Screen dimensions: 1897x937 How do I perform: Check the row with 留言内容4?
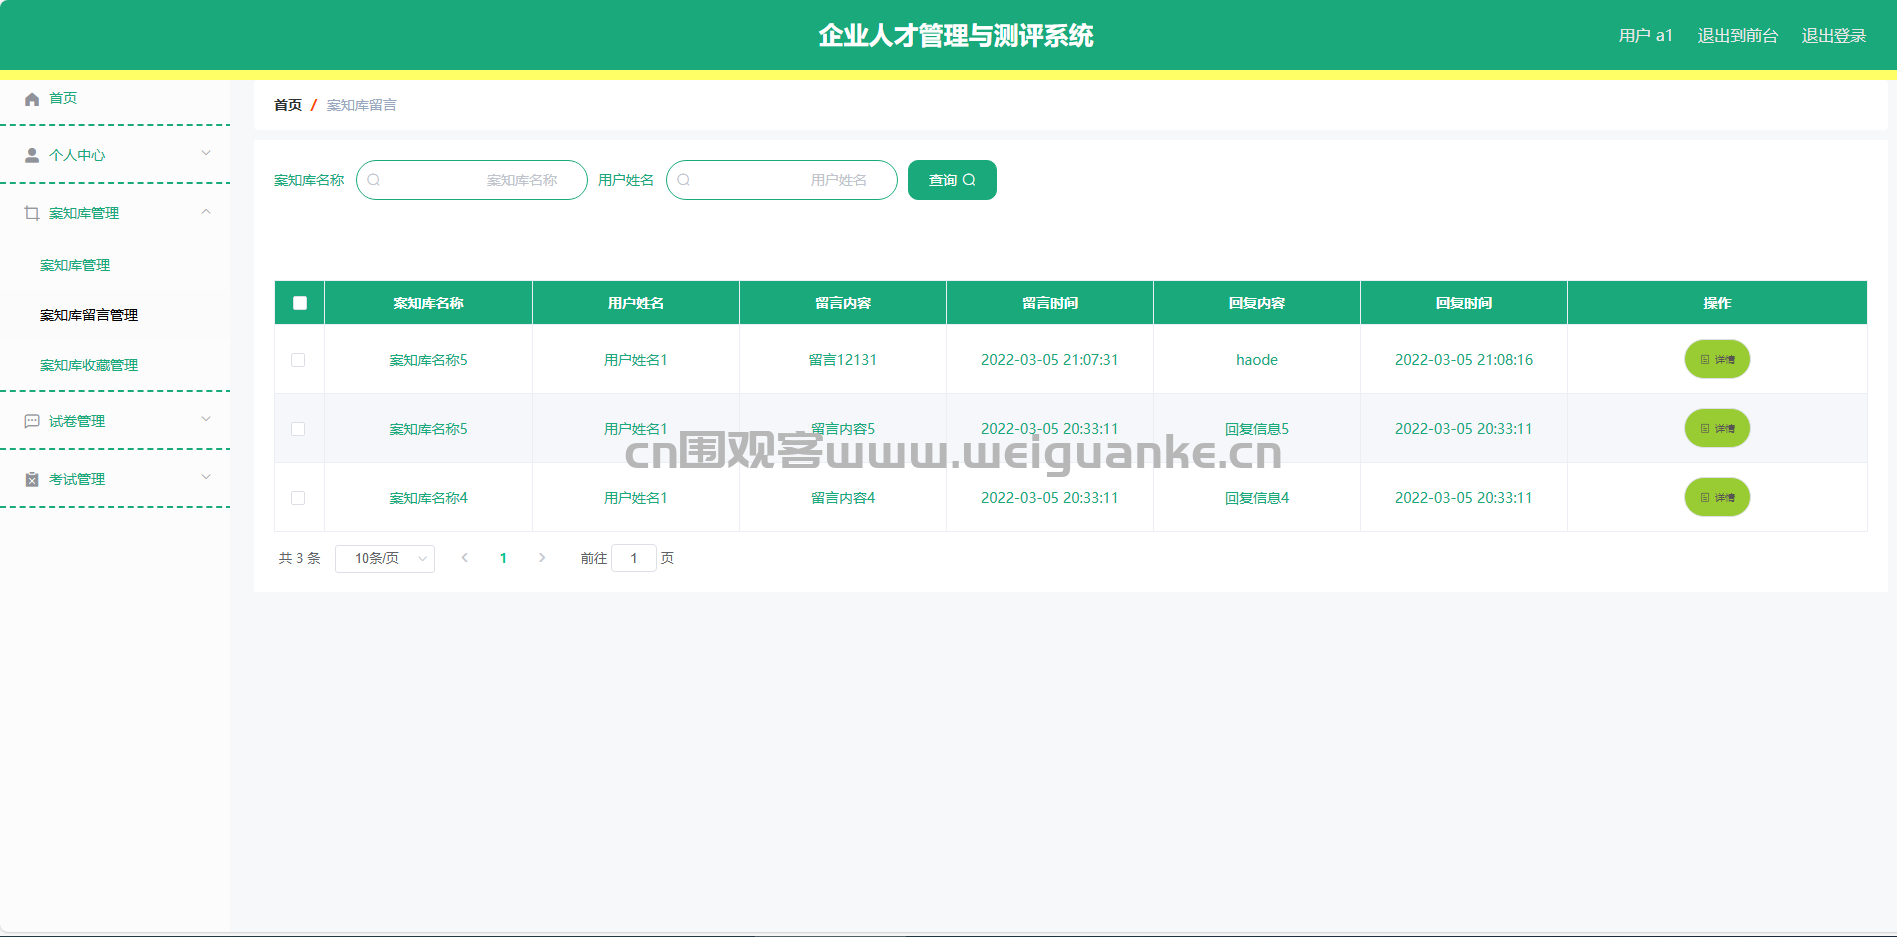298,498
